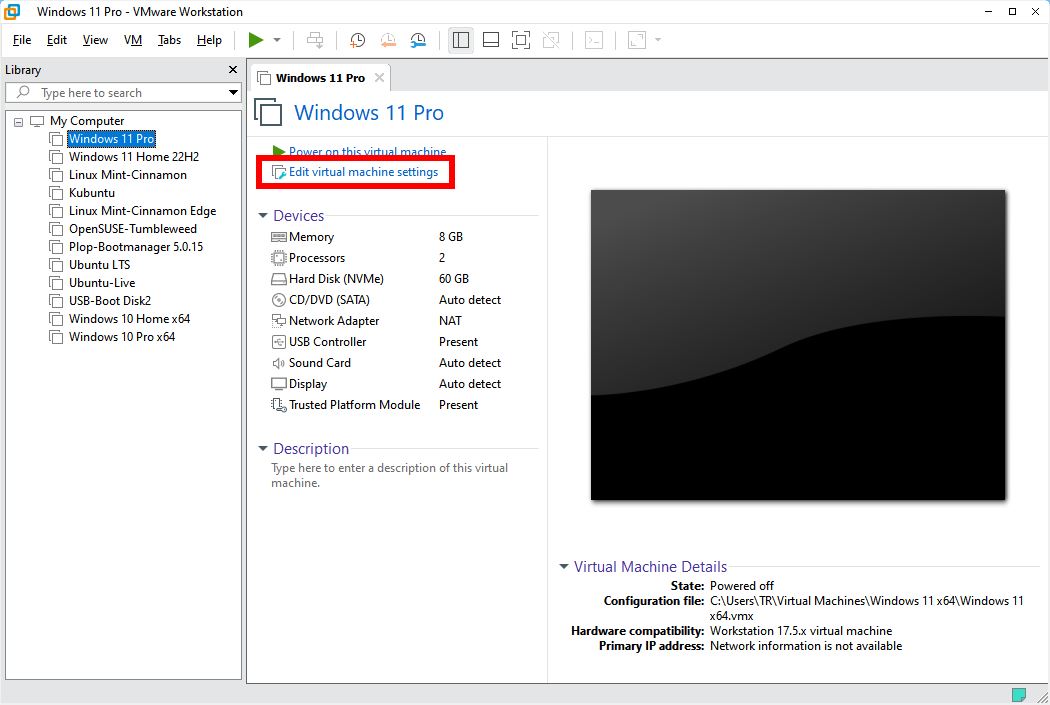Open the library search filter dropdown
1050x705 pixels.
(x=233, y=92)
